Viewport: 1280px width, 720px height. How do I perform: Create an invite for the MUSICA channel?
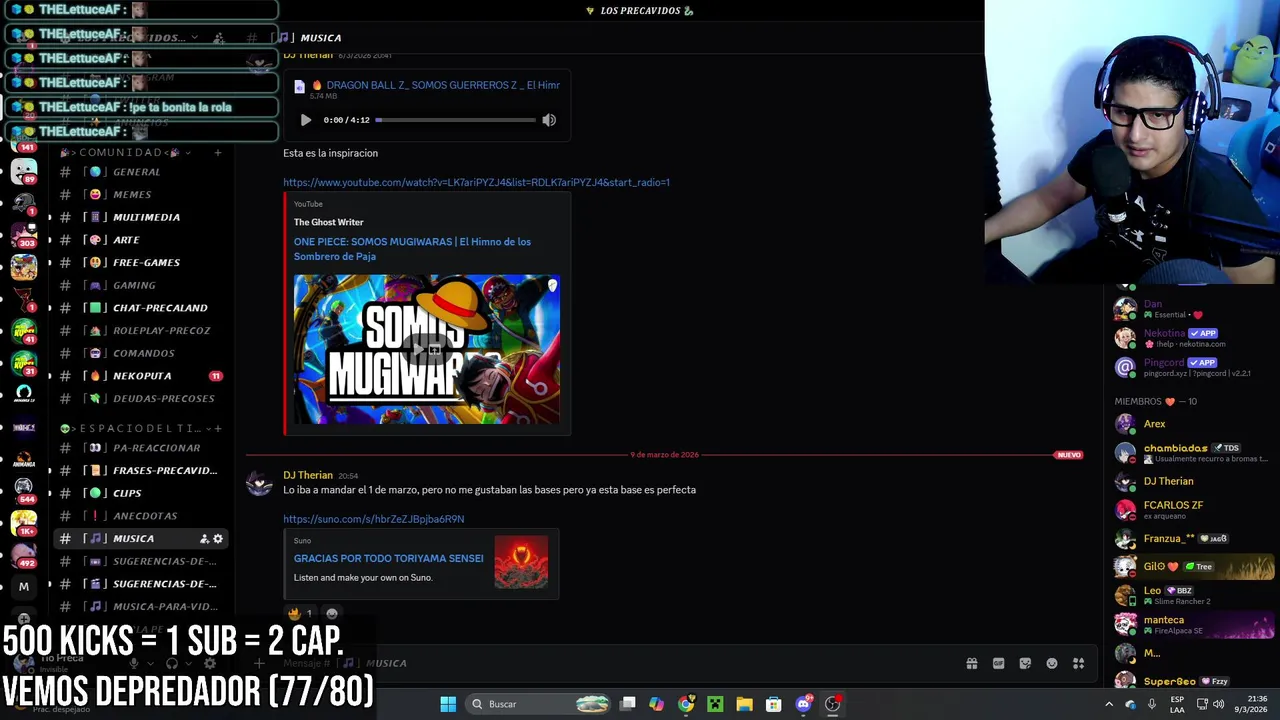coord(204,539)
